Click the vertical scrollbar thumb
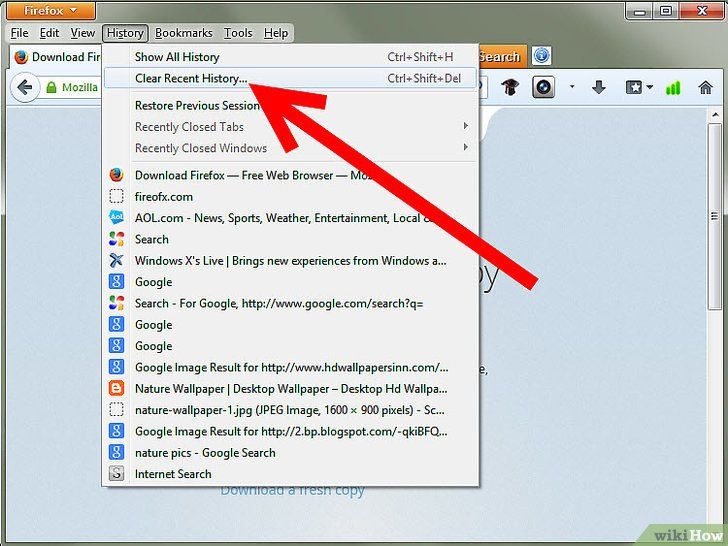Viewport: 728px width, 546px height. coord(715,216)
